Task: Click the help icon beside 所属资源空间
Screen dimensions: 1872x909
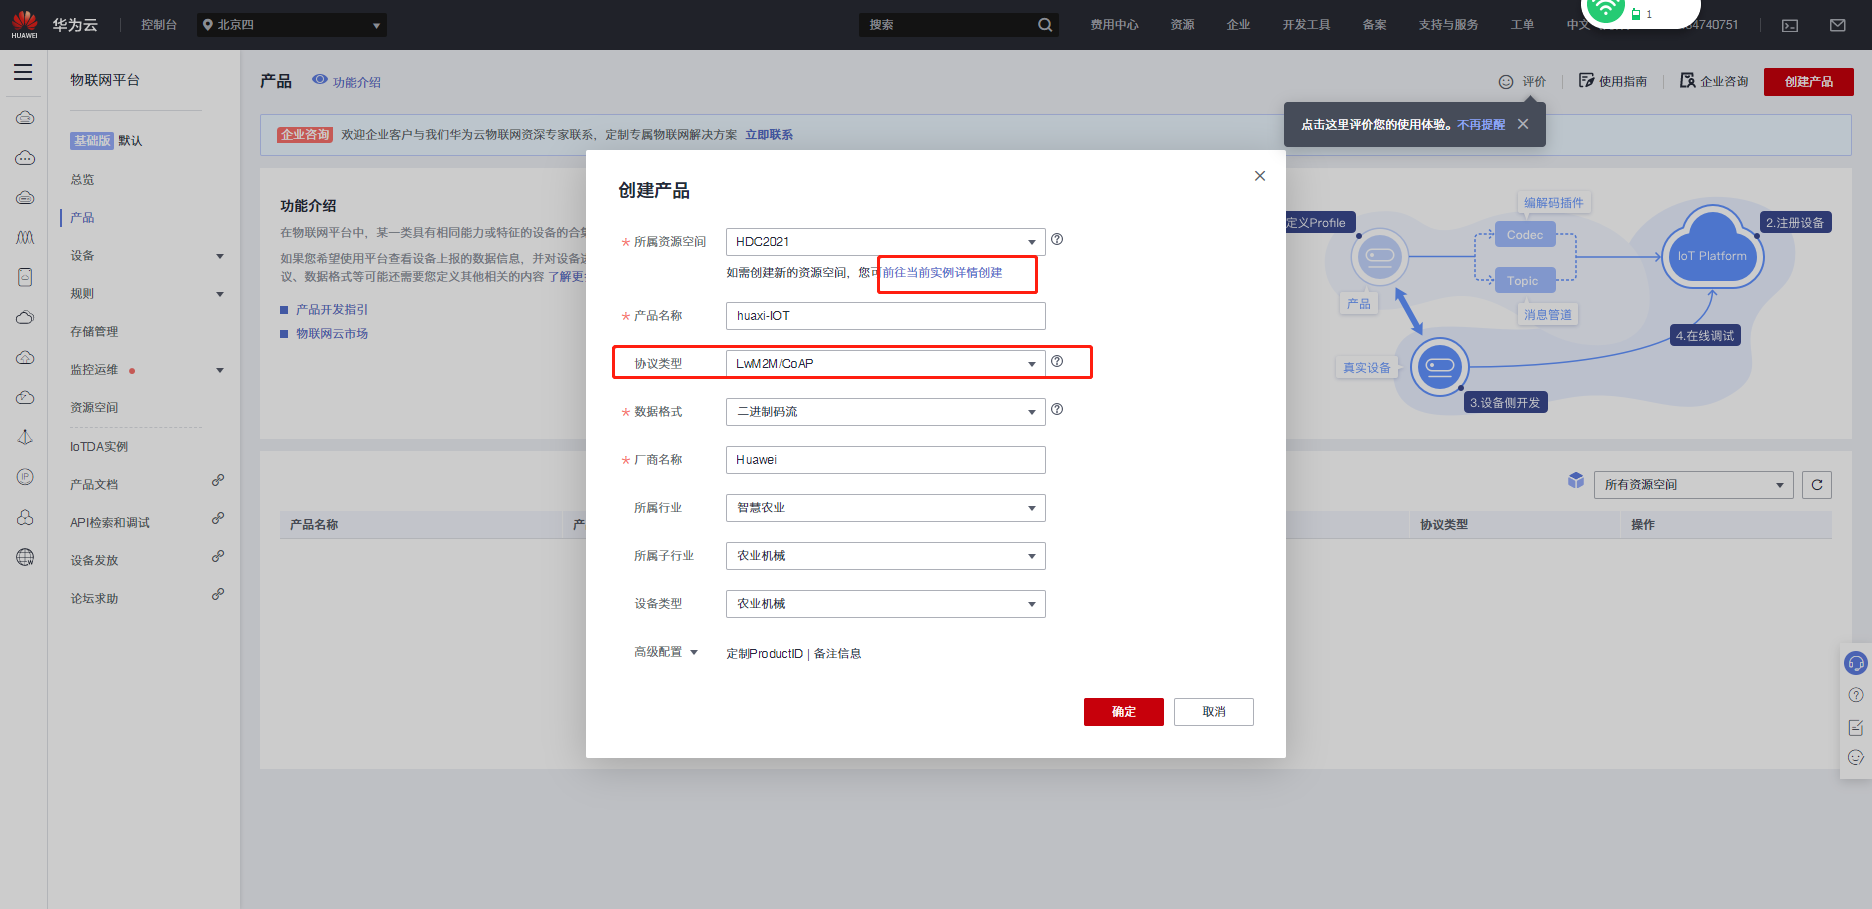Action: tap(1057, 239)
